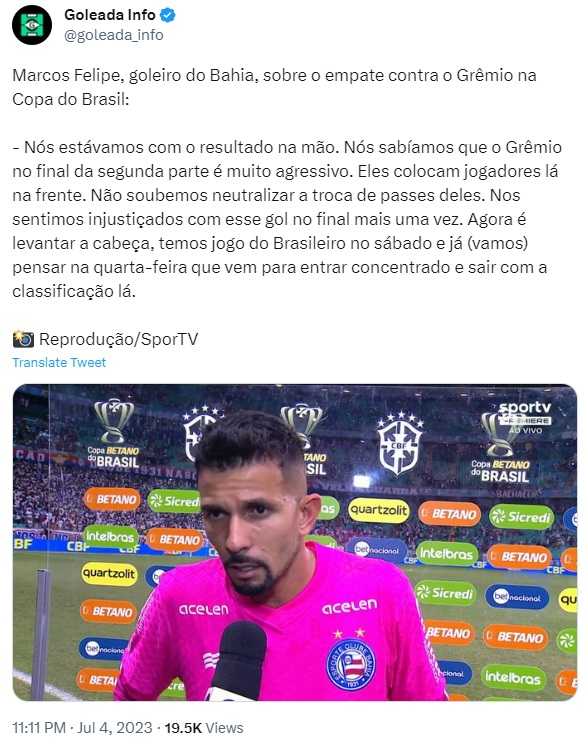Open the 19.5K Views count
Screen dimensions: 586x744
click(204, 728)
